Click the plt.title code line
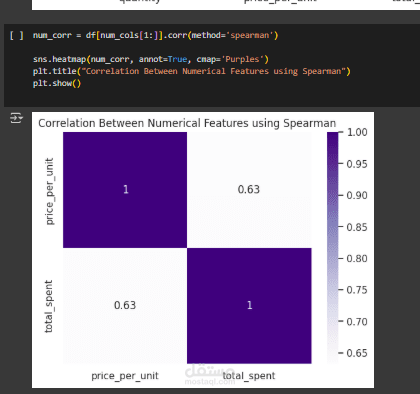The image size is (420, 394). click(x=192, y=71)
